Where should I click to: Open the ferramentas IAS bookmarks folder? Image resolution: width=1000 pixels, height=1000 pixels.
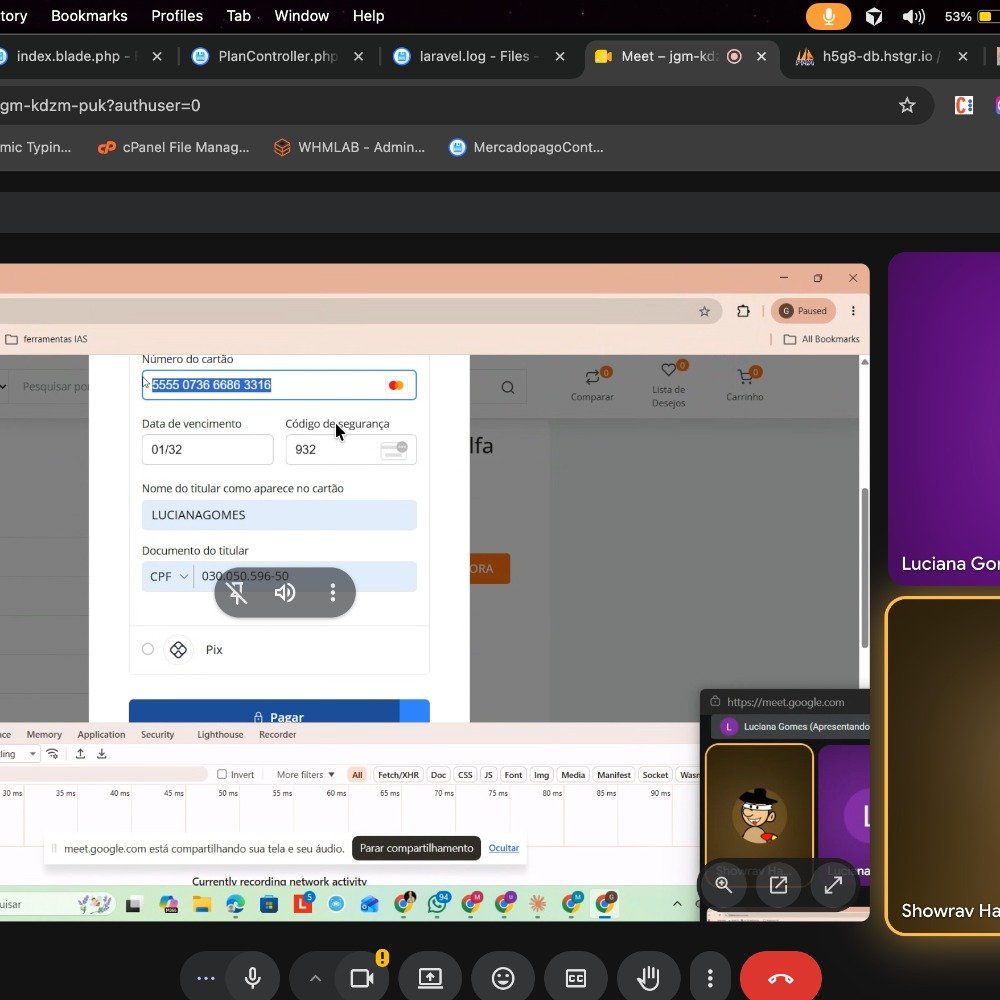(47, 339)
